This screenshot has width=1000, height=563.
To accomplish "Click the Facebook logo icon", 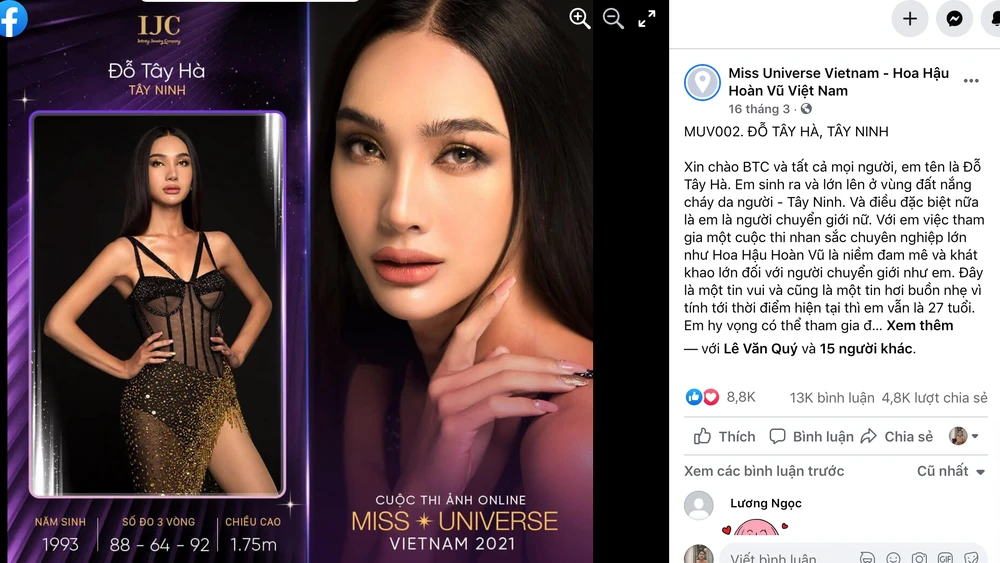I will click(x=11, y=17).
